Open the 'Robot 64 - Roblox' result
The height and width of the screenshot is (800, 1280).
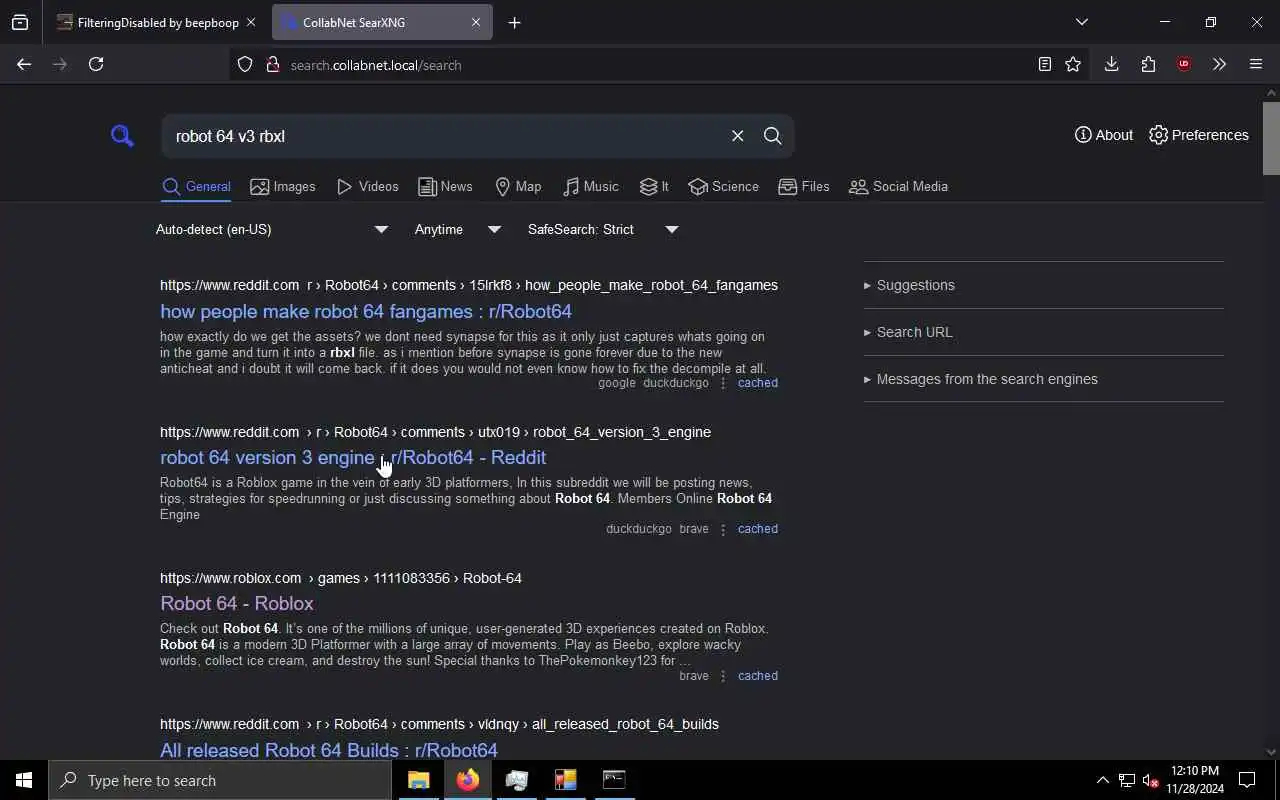237,603
